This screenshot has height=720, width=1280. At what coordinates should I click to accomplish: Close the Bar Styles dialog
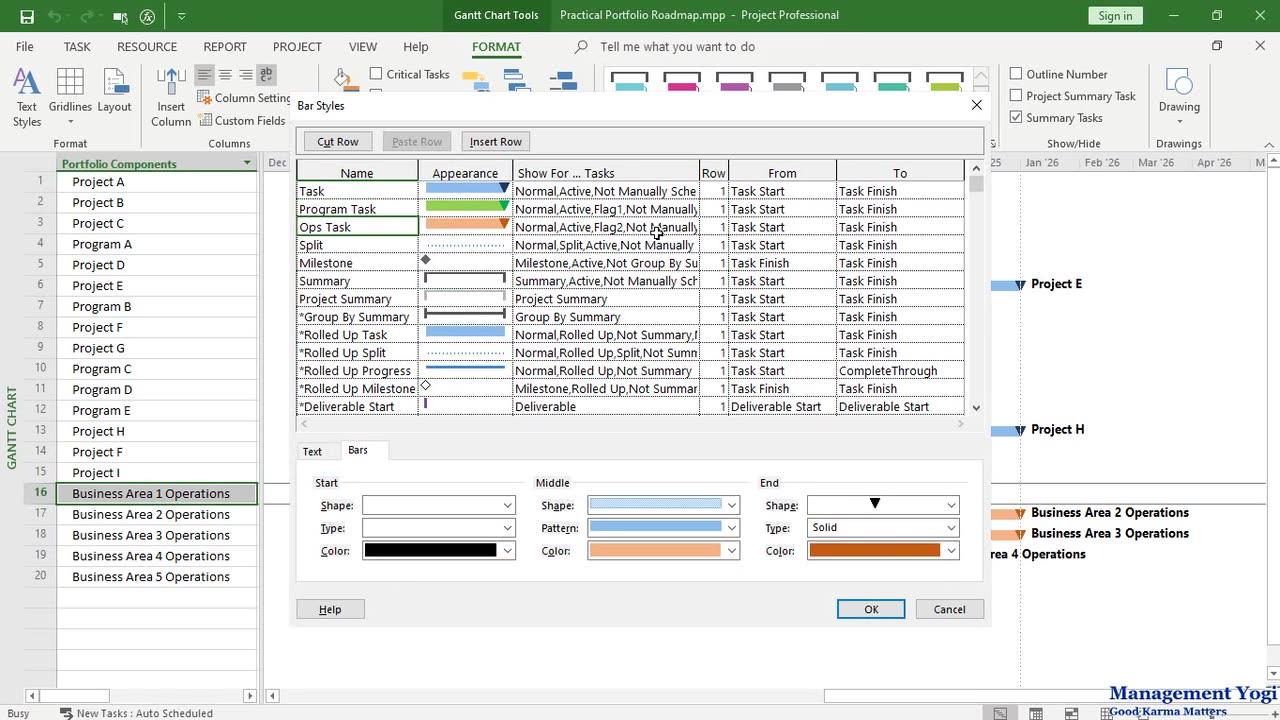[977, 105]
